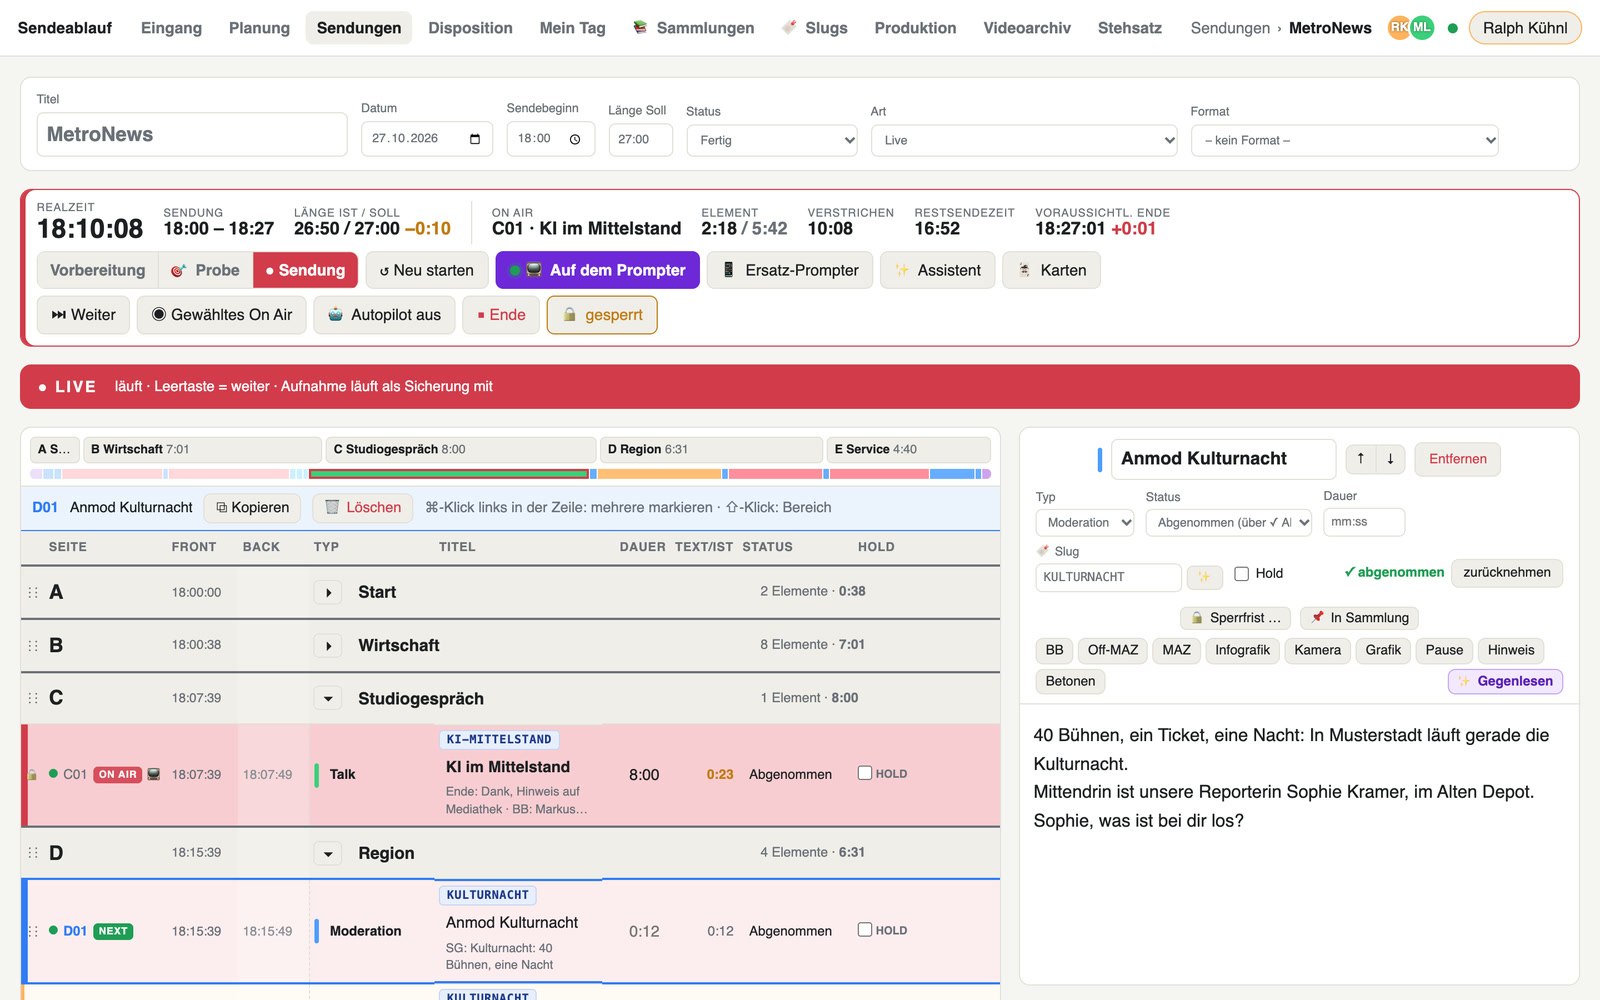Open the Typ dropdown set to Moderation

(1085, 522)
